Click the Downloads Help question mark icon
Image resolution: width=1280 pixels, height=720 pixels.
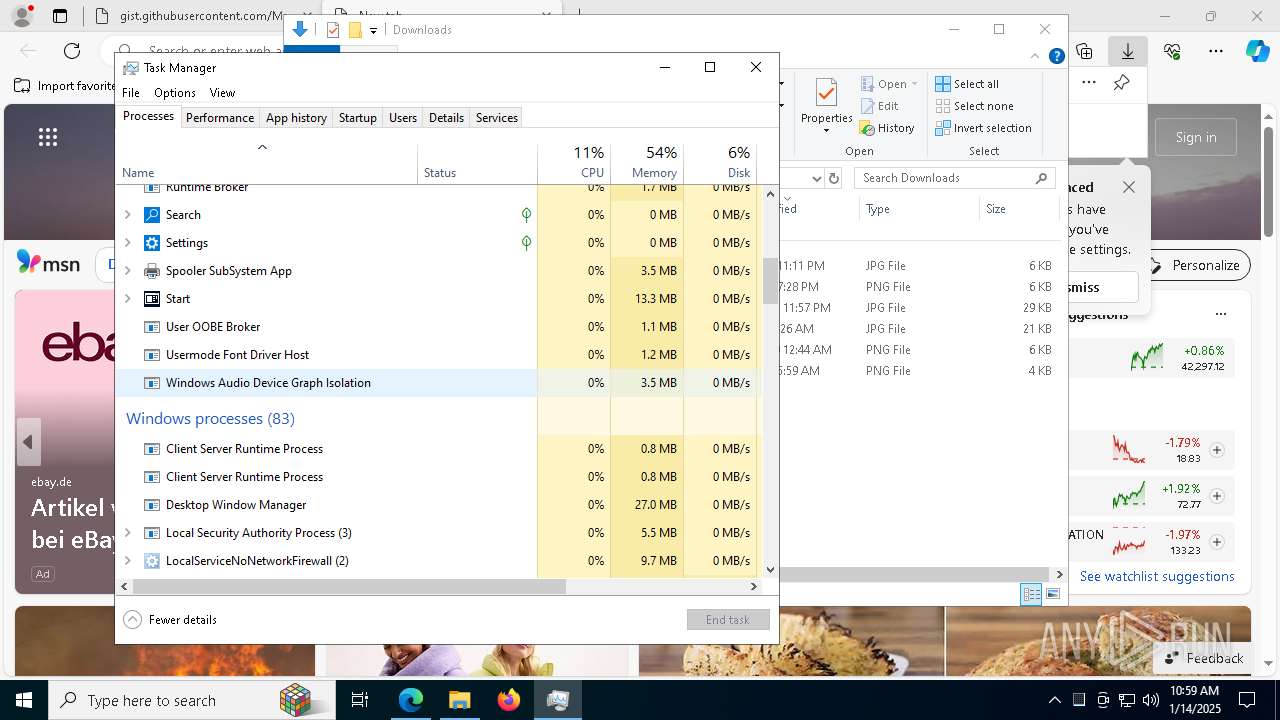(1056, 57)
